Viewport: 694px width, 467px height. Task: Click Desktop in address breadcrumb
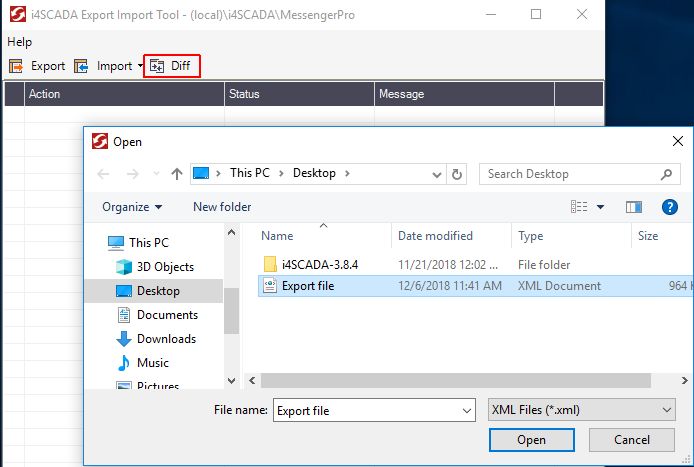pyautogui.click(x=314, y=173)
